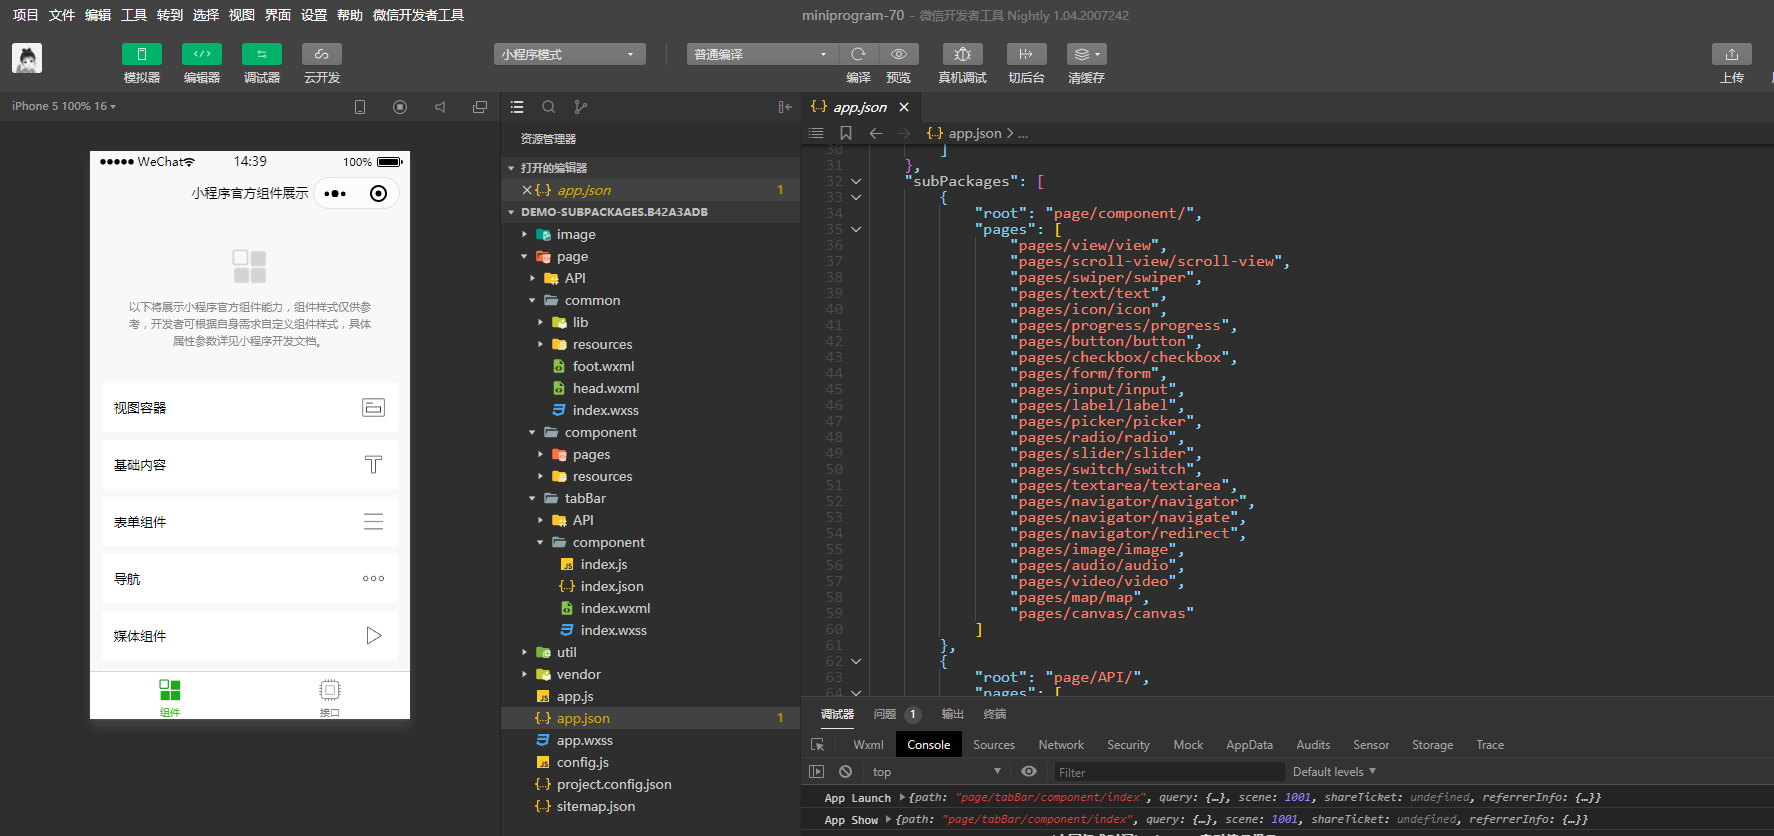This screenshot has height=836, width=1774.
Task: Toggle the 调试器 debugger panel button
Action: (x=261, y=54)
